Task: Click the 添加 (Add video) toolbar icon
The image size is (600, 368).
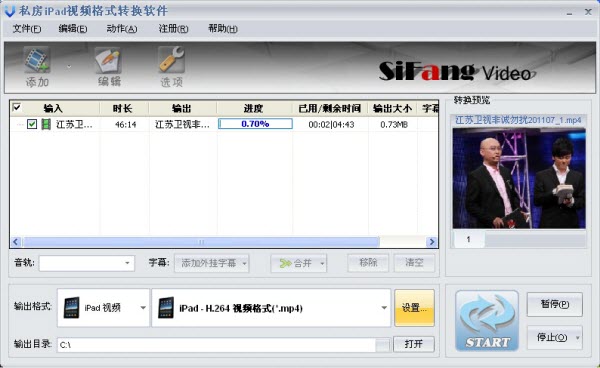Action: pyautogui.click(x=37, y=60)
